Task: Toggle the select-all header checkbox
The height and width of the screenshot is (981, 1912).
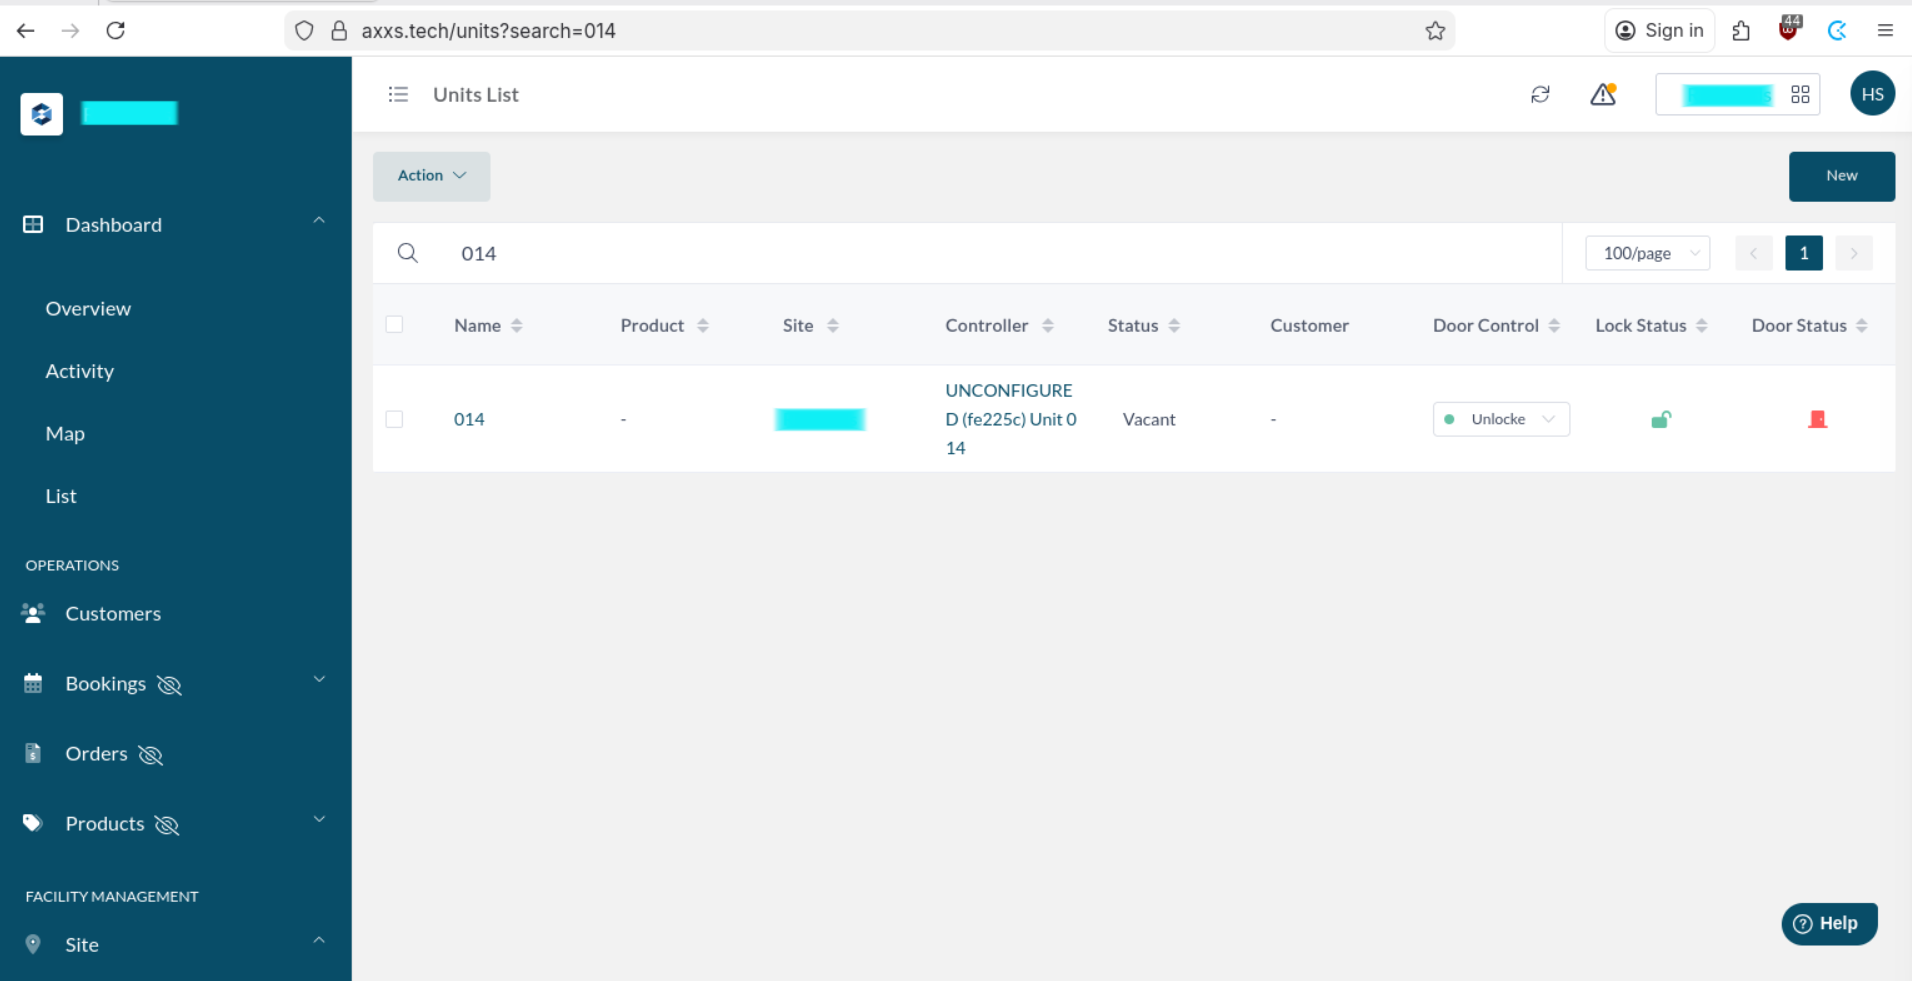Action: point(394,324)
